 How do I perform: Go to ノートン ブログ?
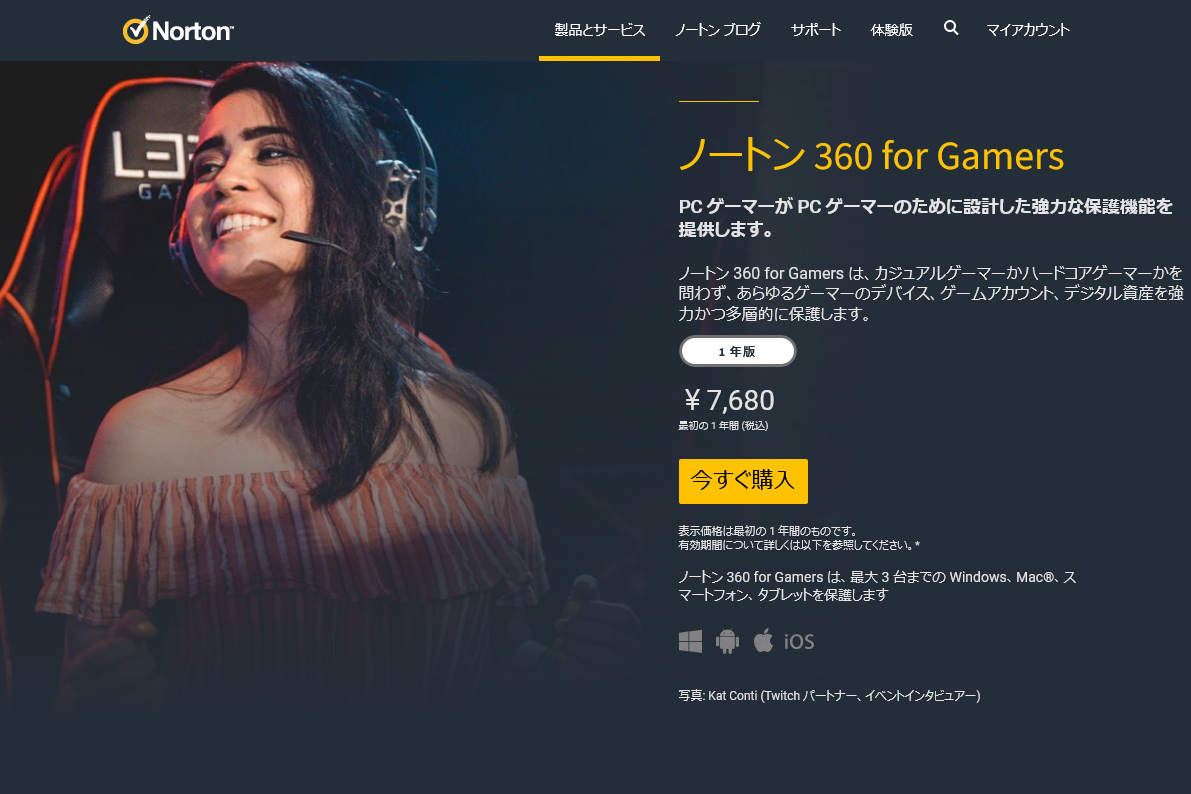pos(718,30)
